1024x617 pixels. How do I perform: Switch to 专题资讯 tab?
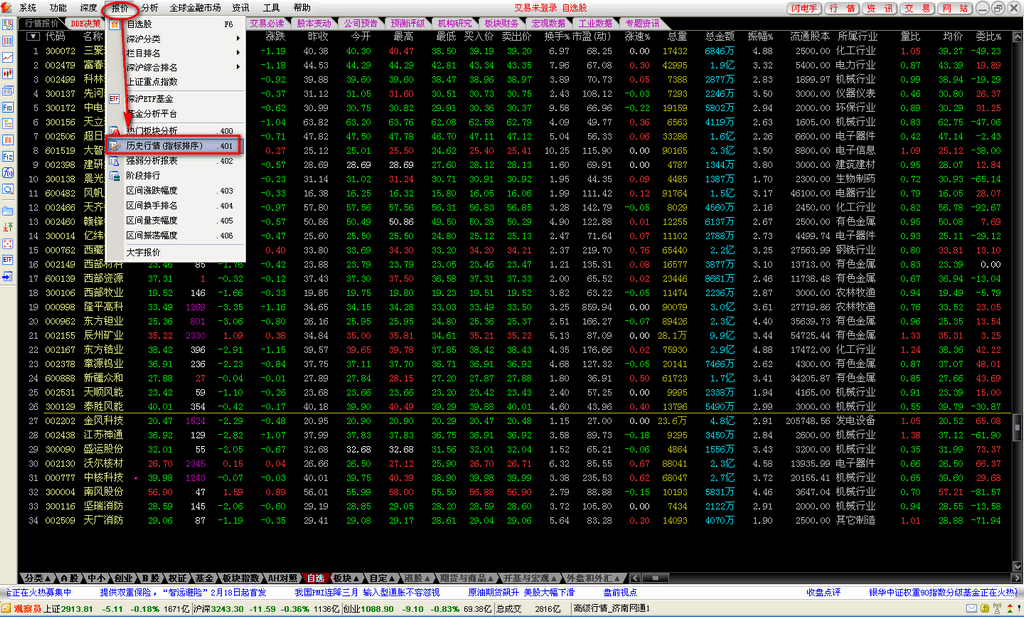tap(642, 24)
